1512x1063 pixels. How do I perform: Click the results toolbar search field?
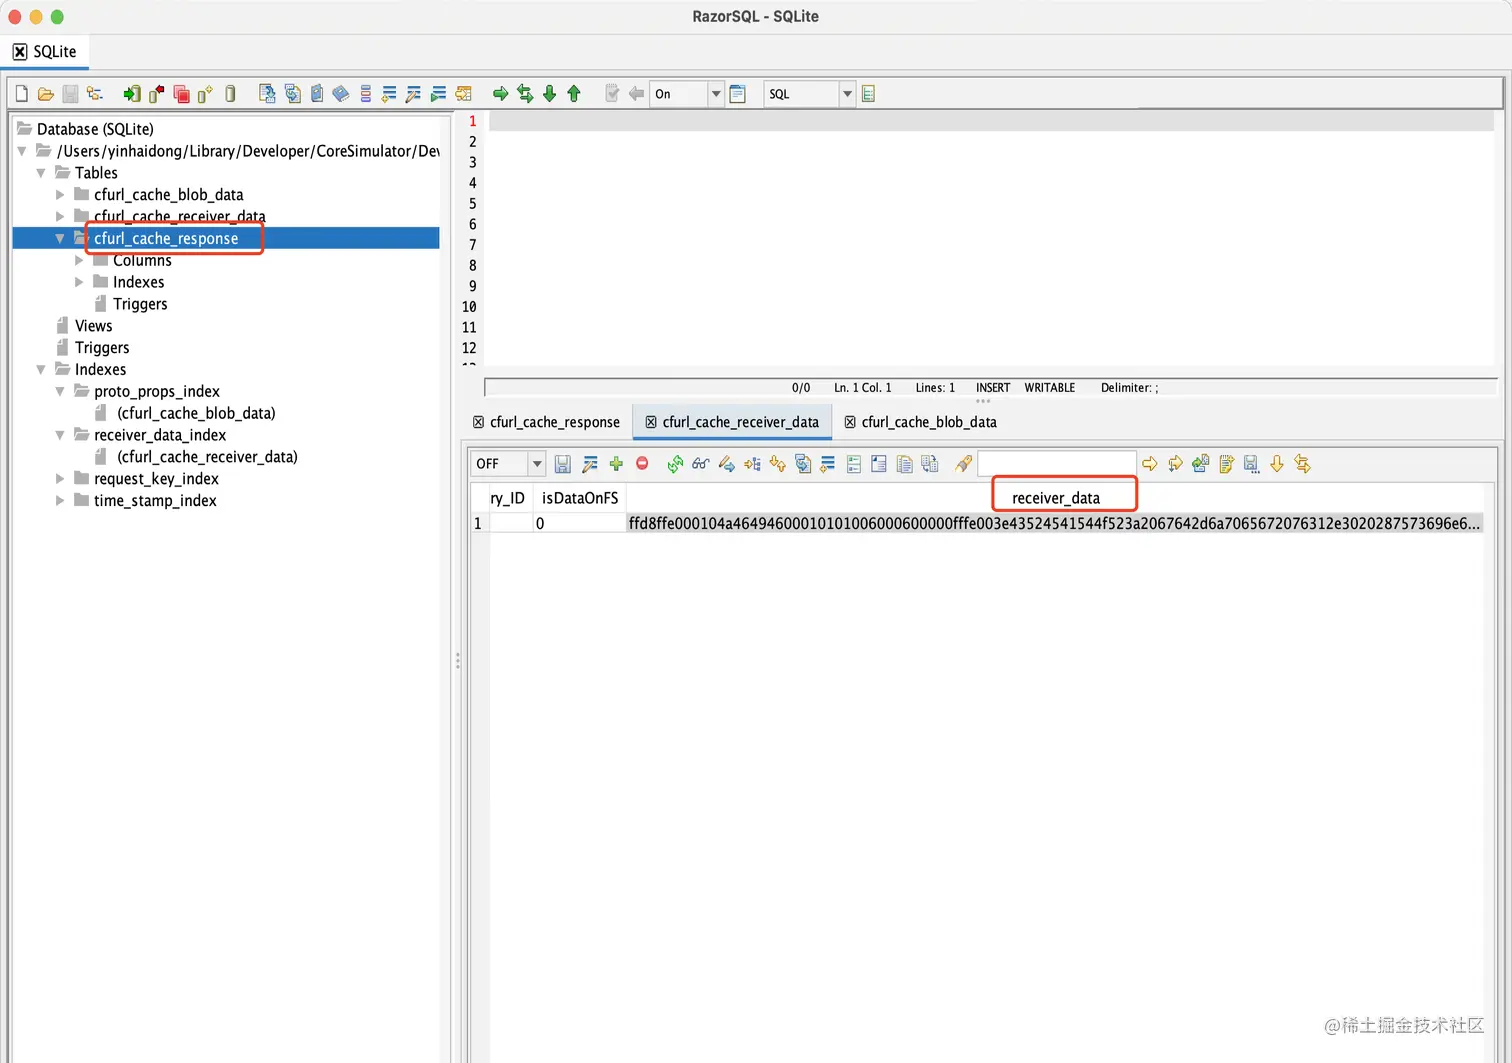pyautogui.click(x=1057, y=464)
